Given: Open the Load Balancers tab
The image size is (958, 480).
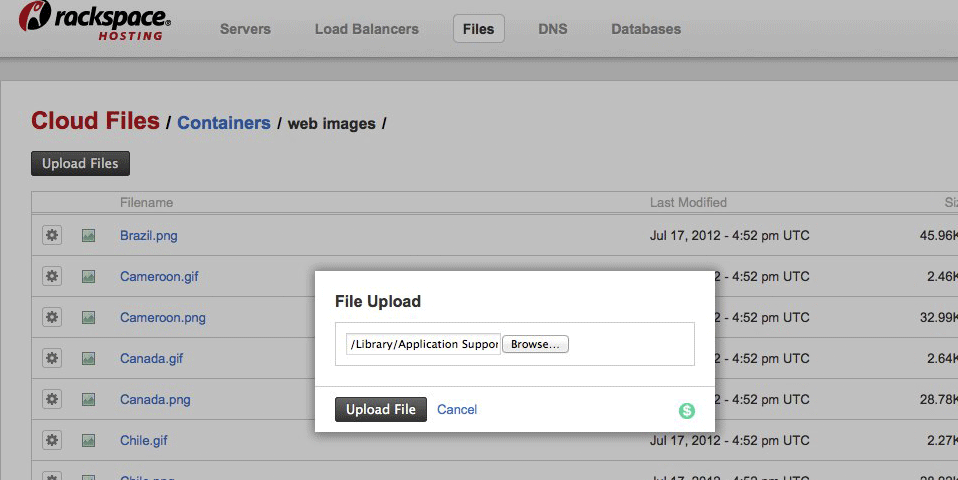Looking at the screenshot, I should (367, 29).
